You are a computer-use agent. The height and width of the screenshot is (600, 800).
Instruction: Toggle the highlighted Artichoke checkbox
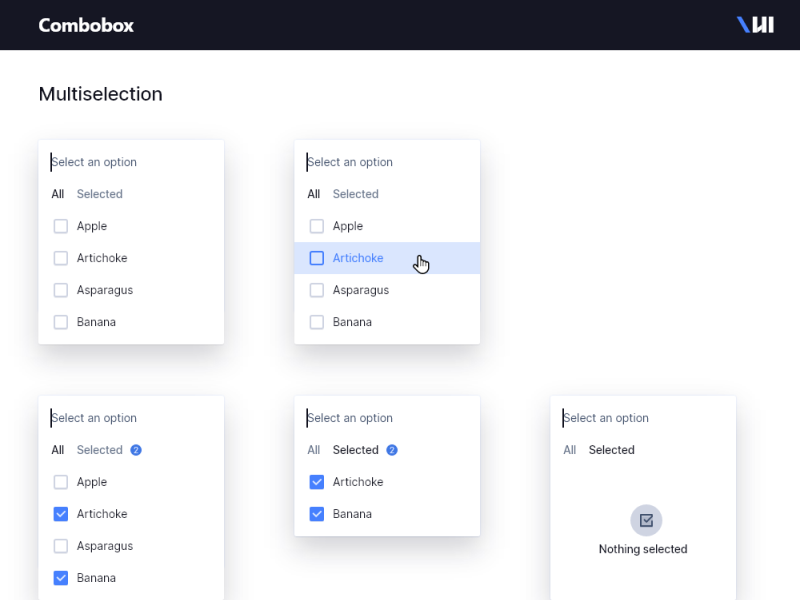(317, 258)
